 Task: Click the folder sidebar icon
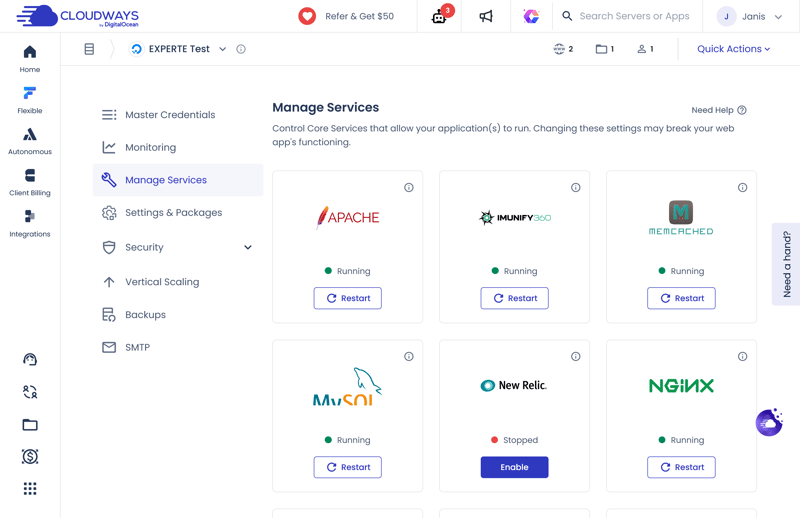point(30,425)
